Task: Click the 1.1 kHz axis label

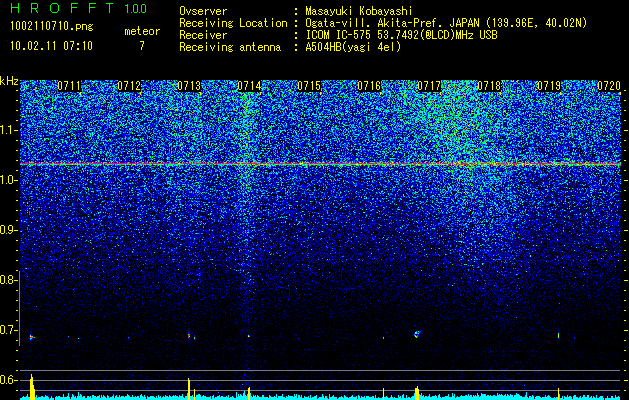Action: click(9, 130)
